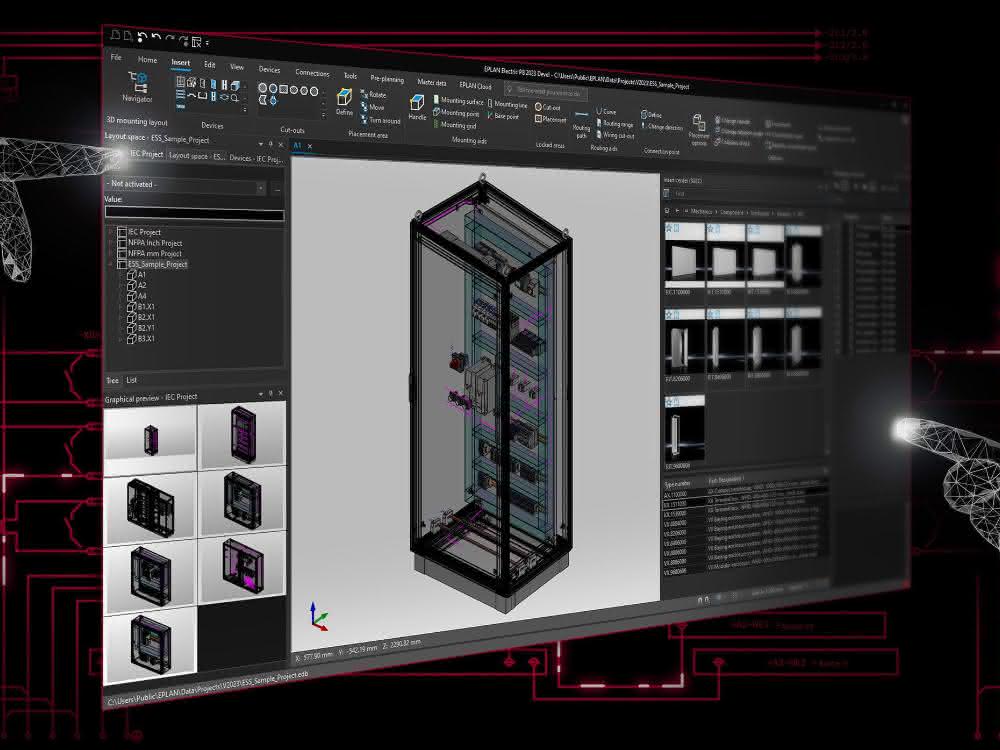Expand the NFPA mm Project tree node
Screen dimensions: 1000x750
point(111,253)
